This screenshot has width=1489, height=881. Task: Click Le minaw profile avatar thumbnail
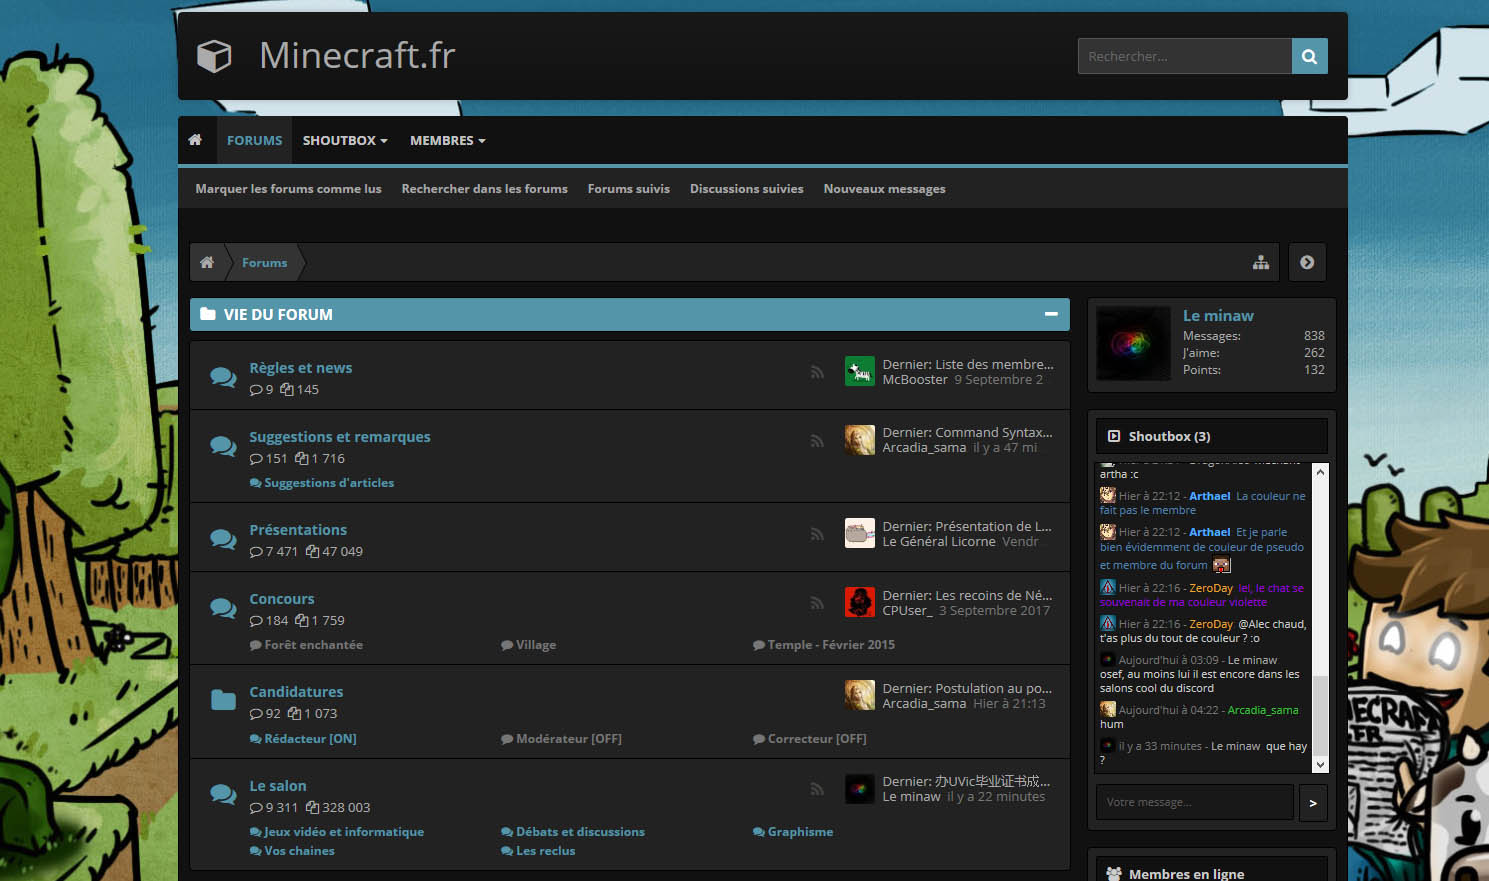point(1133,343)
